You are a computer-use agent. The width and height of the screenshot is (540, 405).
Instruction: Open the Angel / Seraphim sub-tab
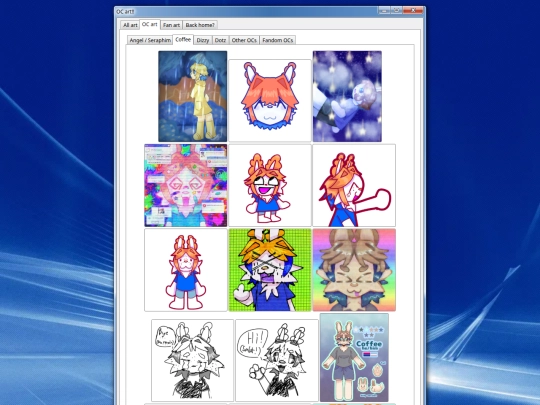click(x=150, y=40)
